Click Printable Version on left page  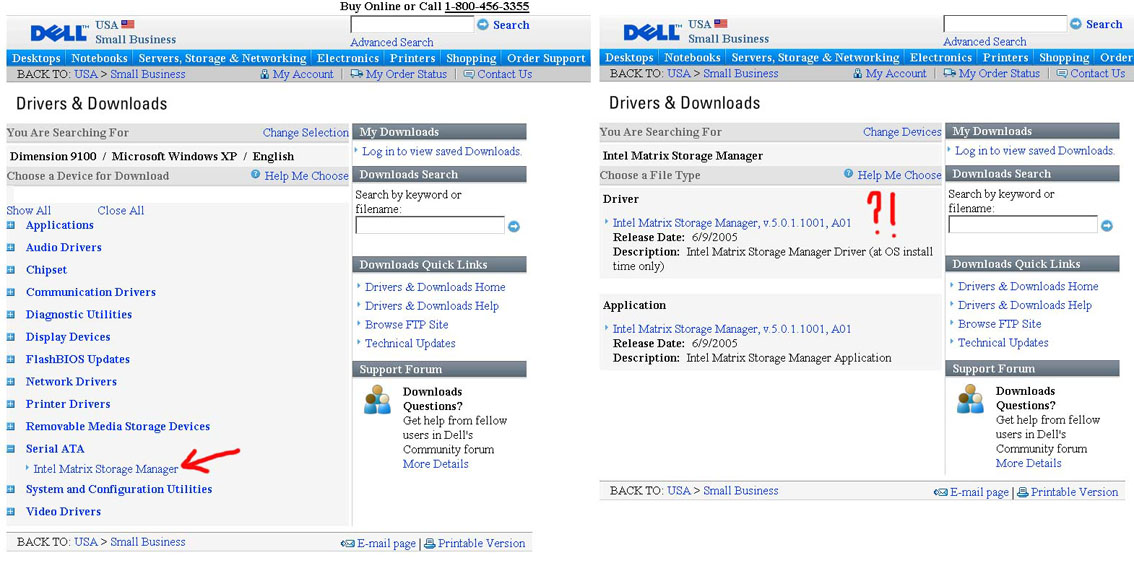482,543
